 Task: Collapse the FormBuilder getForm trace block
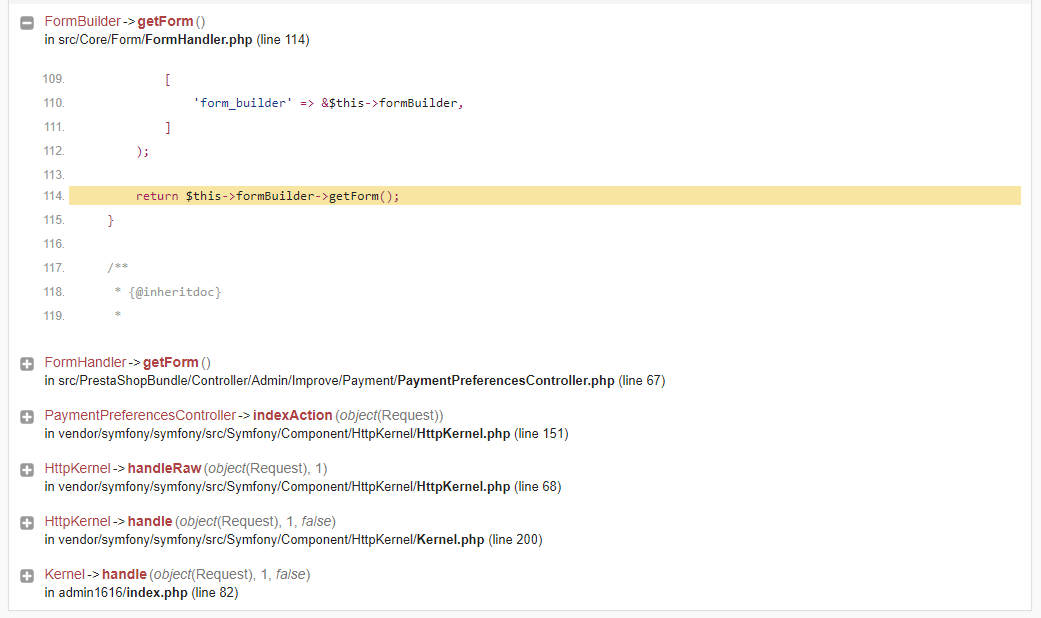coord(27,23)
